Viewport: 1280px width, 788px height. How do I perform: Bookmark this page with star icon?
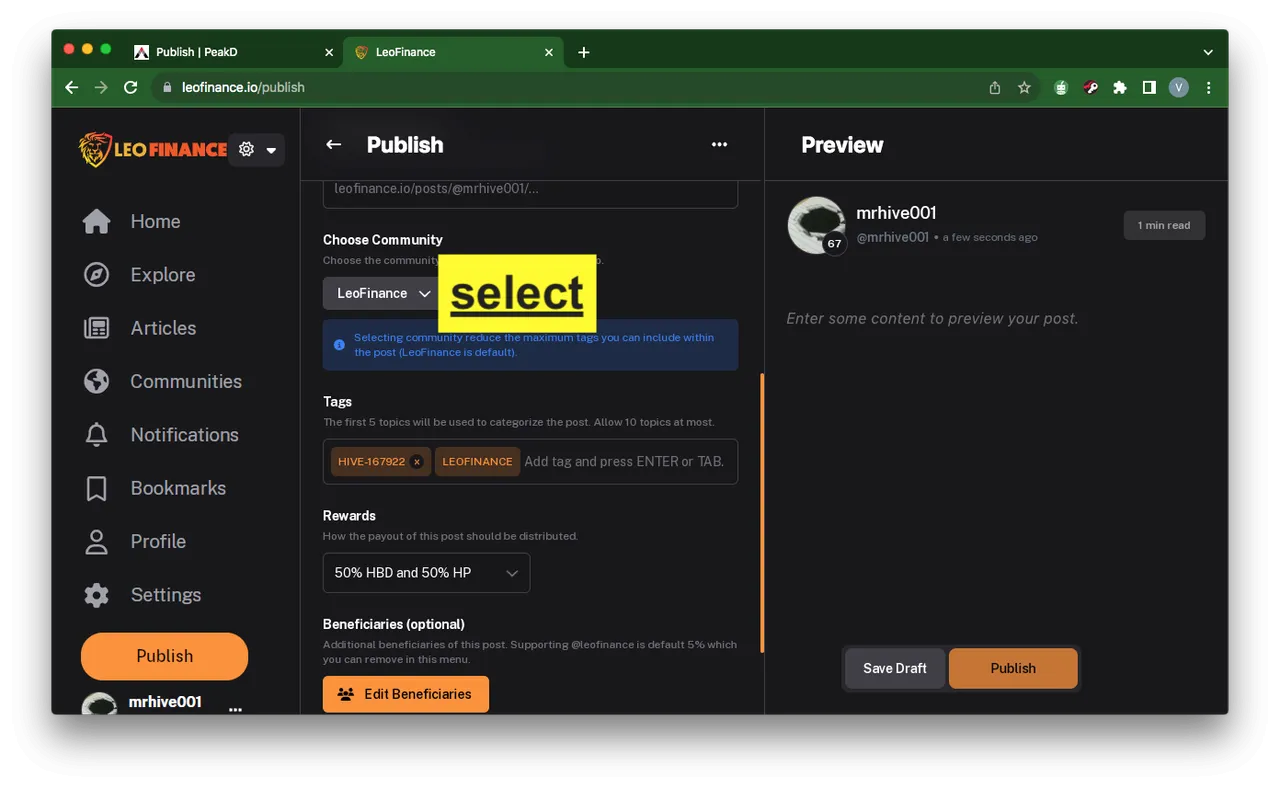[x=1024, y=87]
